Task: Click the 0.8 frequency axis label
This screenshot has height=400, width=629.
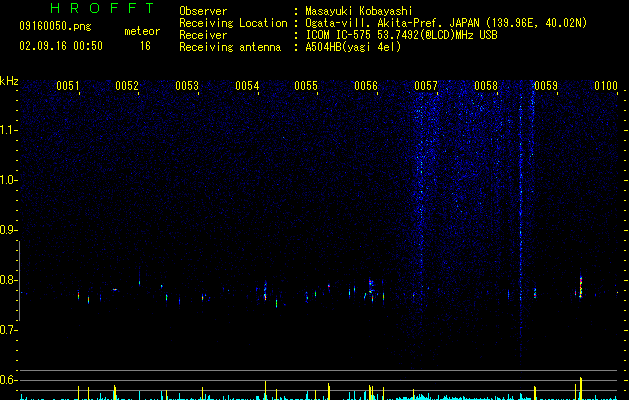Action: point(8,280)
